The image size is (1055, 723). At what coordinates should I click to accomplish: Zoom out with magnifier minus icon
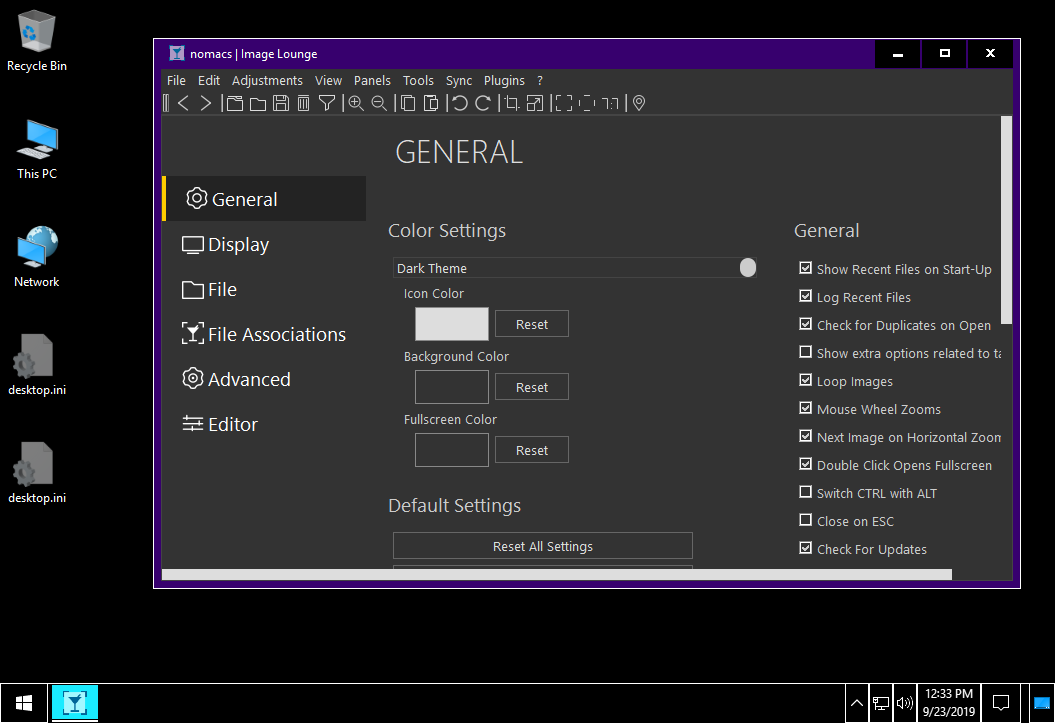379,103
